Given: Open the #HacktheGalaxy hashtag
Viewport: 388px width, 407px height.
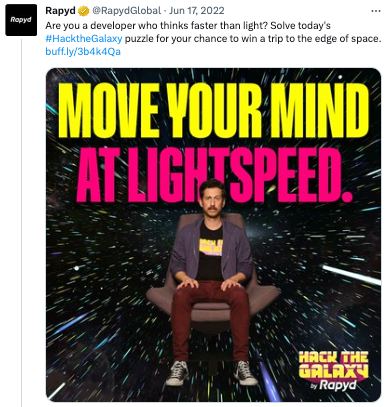Looking at the screenshot, I should tap(84, 39).
